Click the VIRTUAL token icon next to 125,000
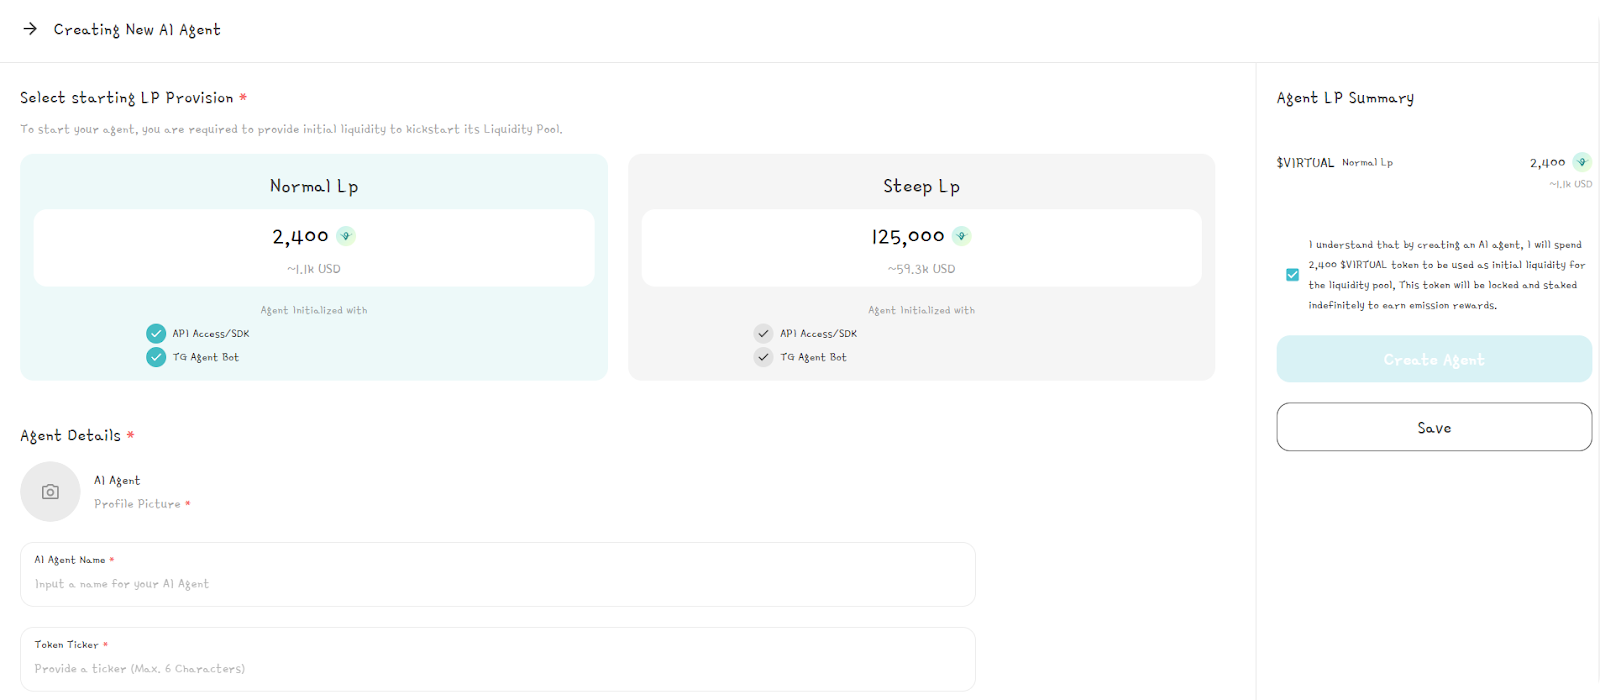This screenshot has height=700, width=1600. (961, 236)
